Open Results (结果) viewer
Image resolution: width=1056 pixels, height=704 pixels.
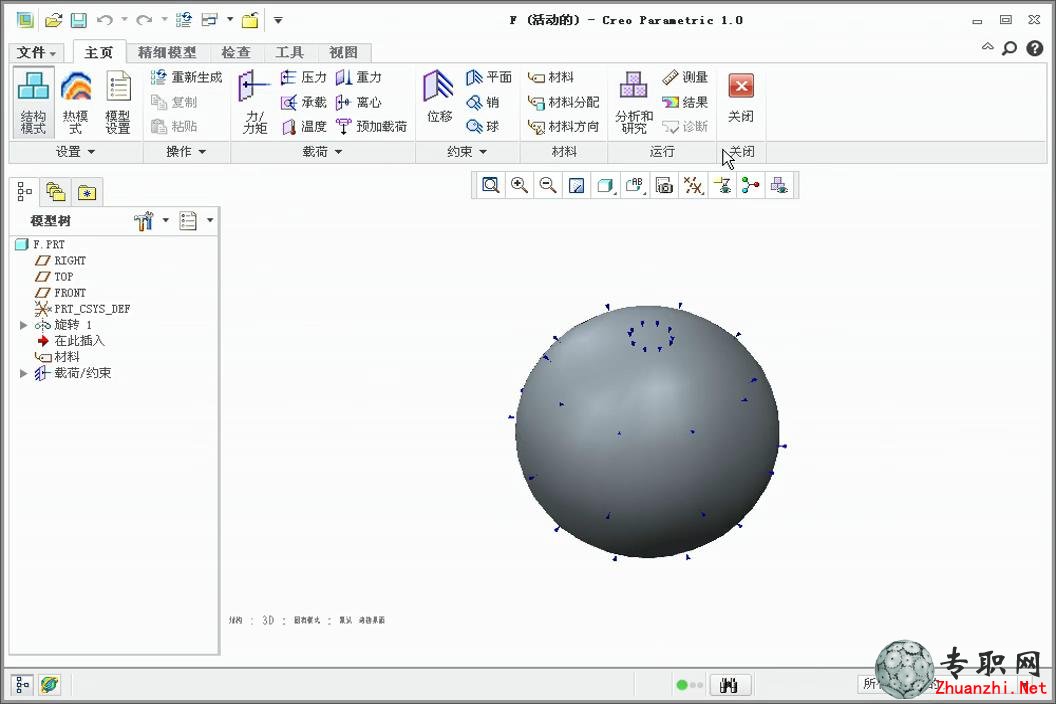pos(685,102)
